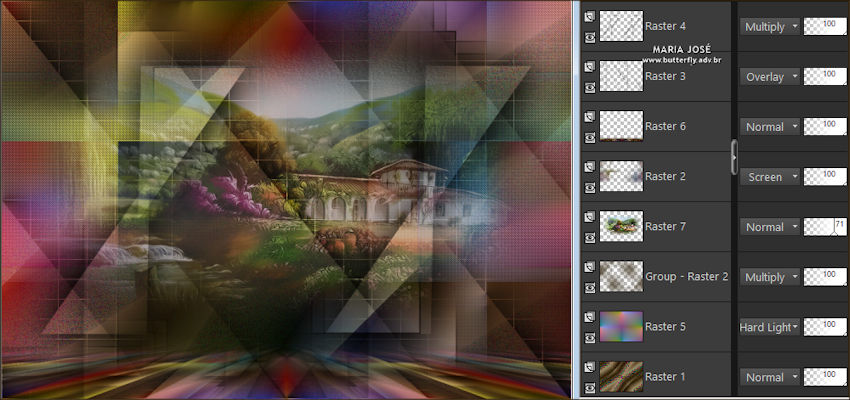Click the layer type icon of Group - Raster 2
The width and height of the screenshot is (850, 400).
pos(590,268)
